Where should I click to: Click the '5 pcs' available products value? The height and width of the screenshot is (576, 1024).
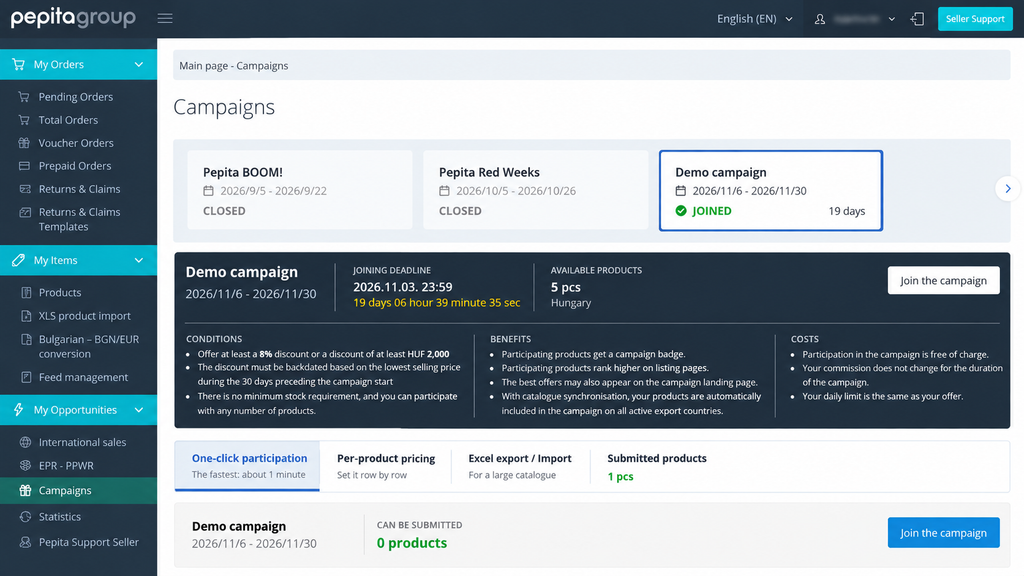click(x=566, y=287)
